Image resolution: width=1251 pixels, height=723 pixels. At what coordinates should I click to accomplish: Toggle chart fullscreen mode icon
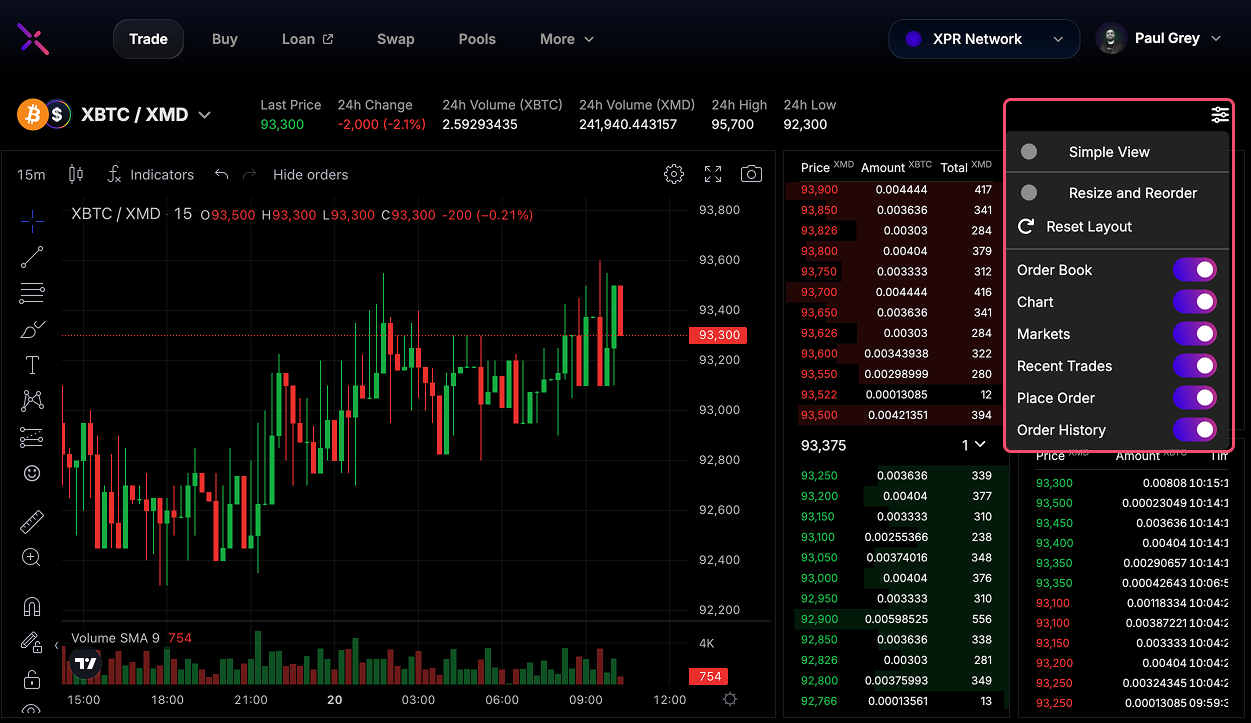coord(713,174)
